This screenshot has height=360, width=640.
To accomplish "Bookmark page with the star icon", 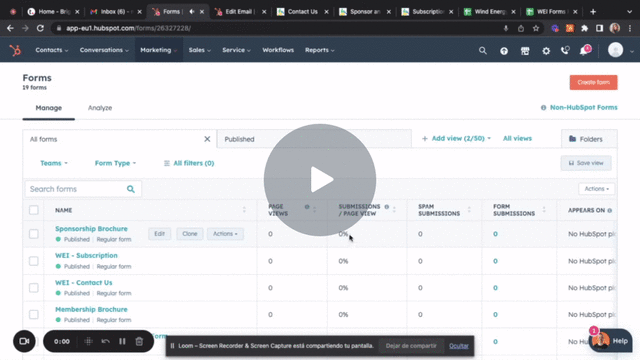I will click(x=536, y=28).
